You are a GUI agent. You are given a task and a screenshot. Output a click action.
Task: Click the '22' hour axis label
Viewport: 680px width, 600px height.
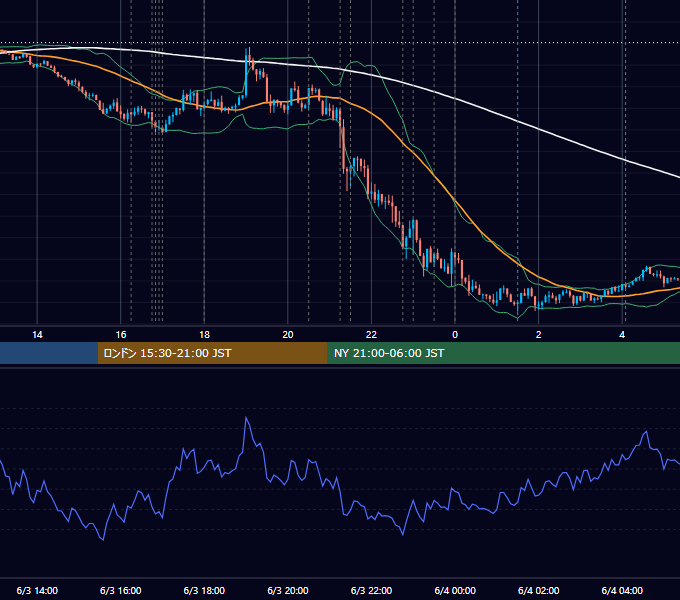[371, 335]
